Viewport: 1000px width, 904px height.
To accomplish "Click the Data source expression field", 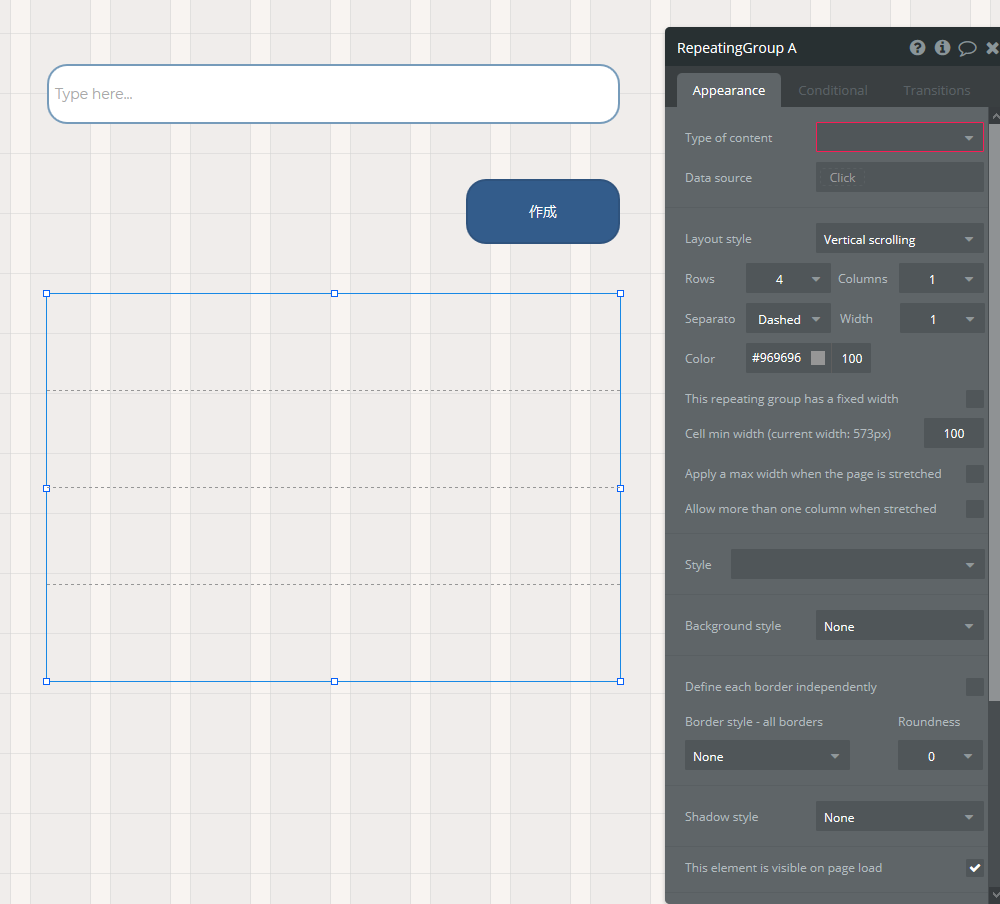I will click(899, 177).
